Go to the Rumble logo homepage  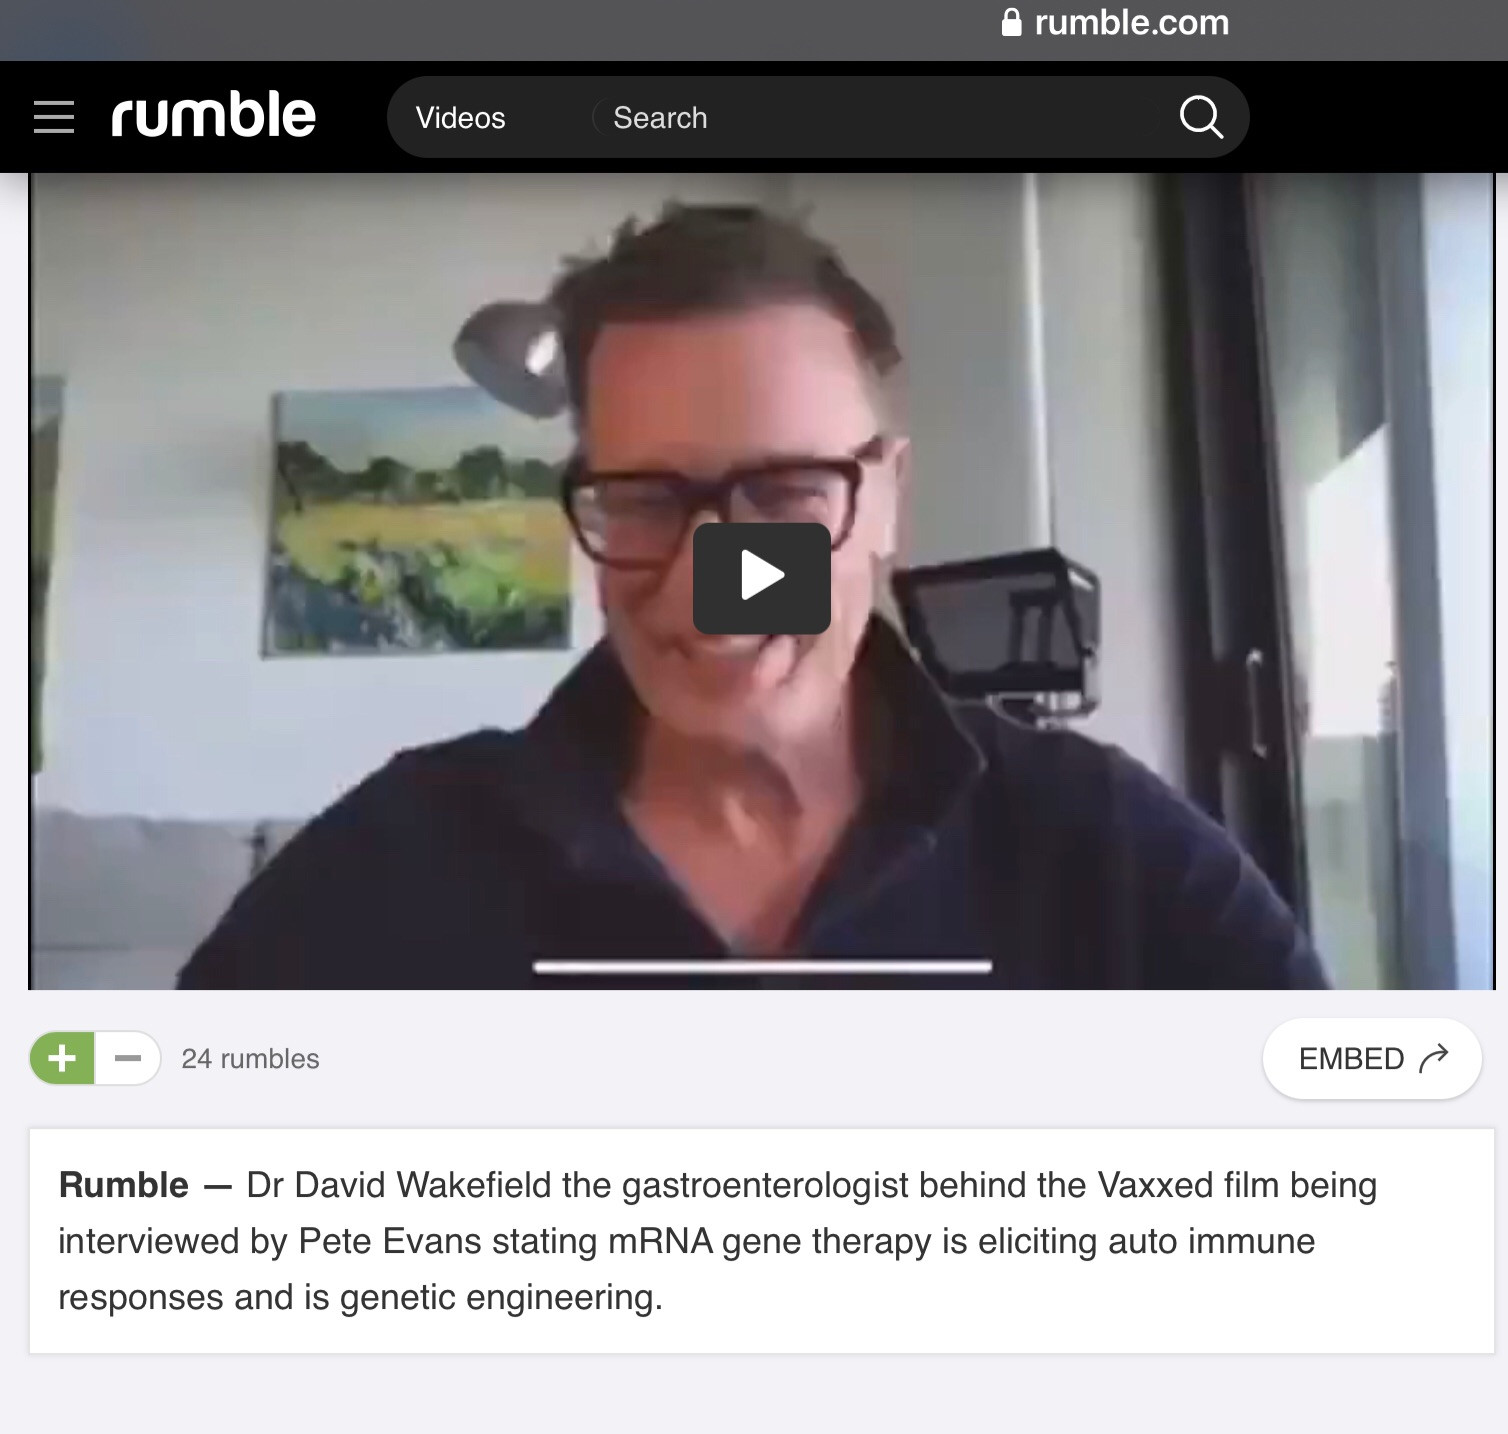(213, 115)
